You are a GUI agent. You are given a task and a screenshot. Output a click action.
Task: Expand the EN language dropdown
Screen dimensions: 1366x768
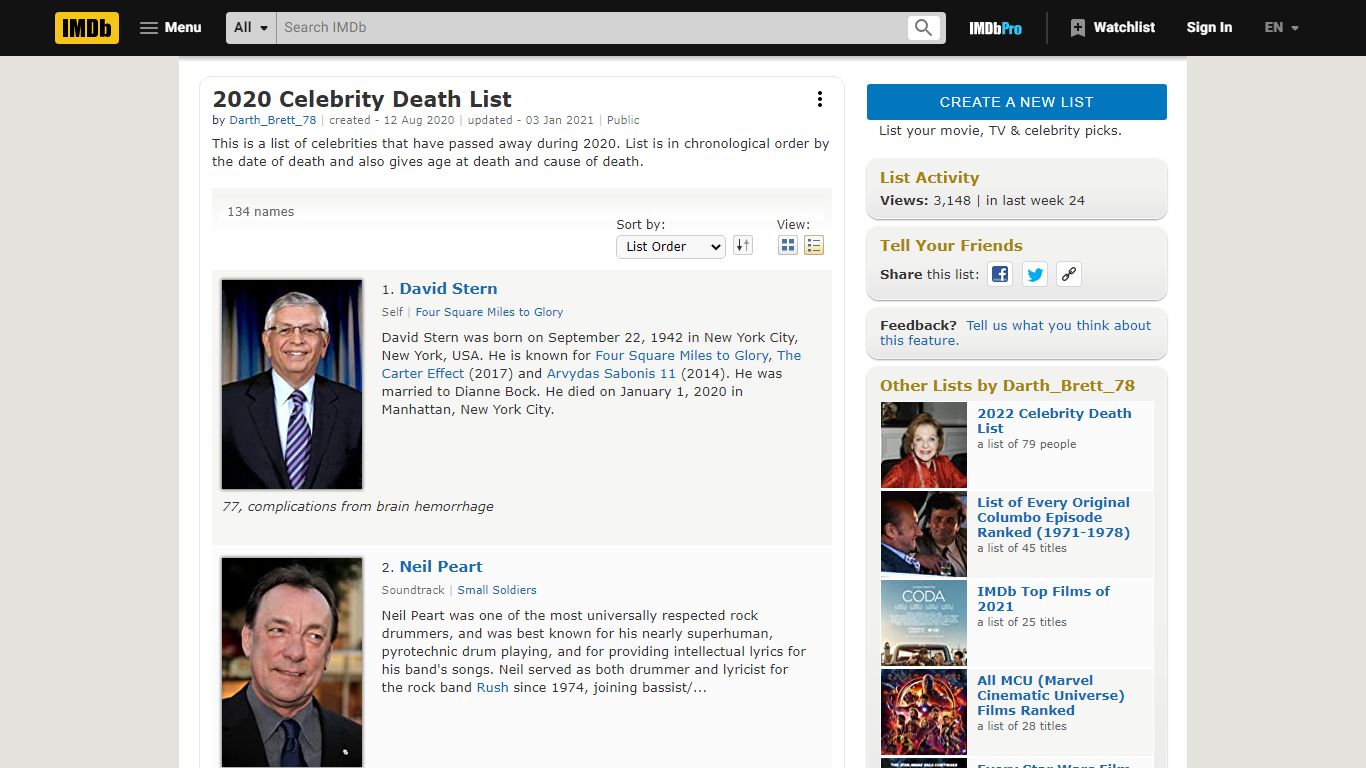pyautogui.click(x=1281, y=28)
